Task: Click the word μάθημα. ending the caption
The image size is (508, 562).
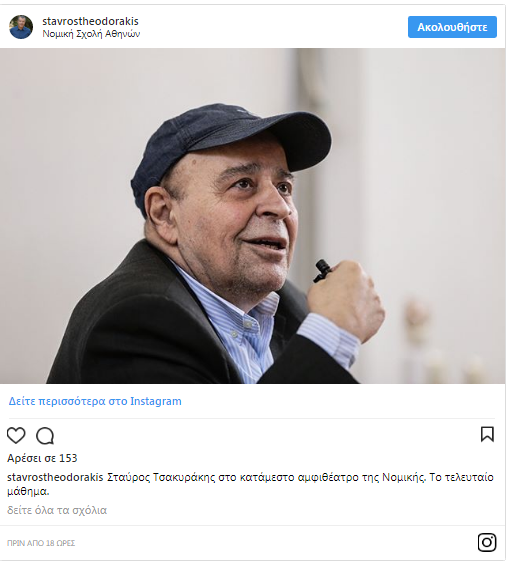Action: 28,492
